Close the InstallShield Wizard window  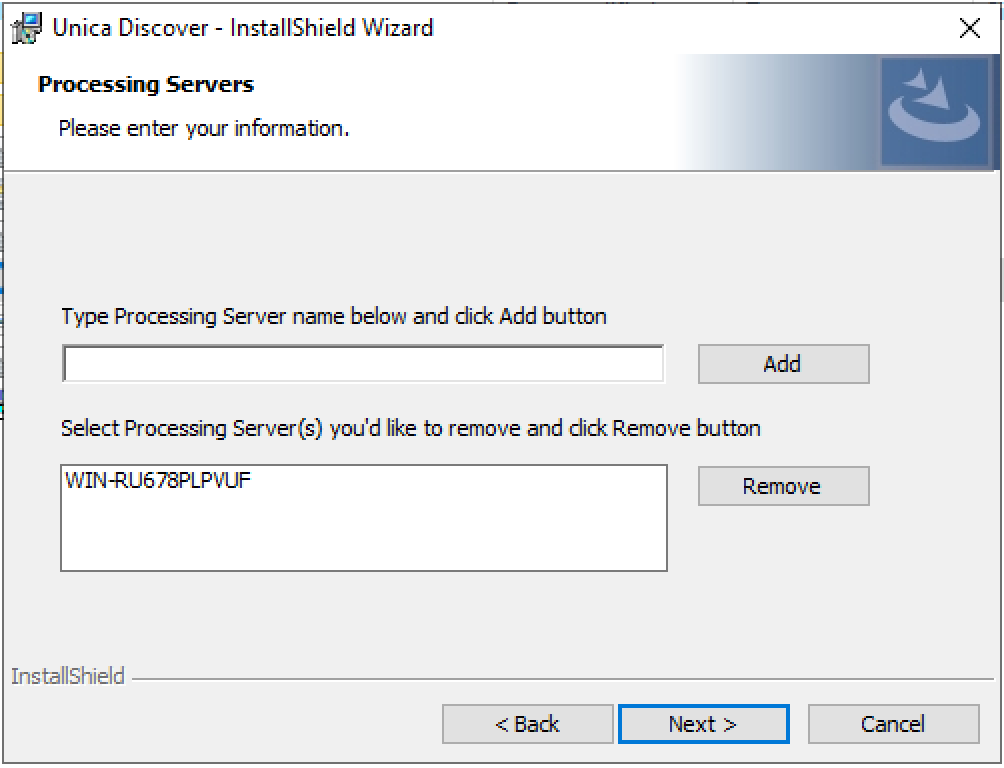pyautogui.click(x=969, y=28)
